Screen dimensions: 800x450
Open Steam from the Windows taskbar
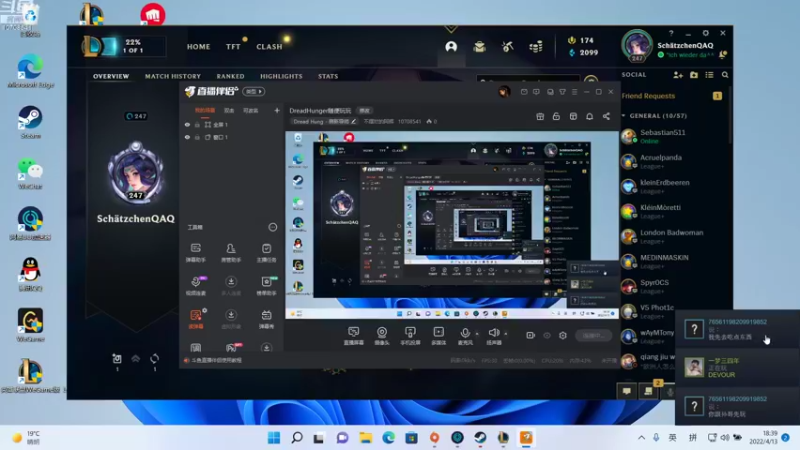coord(480,438)
